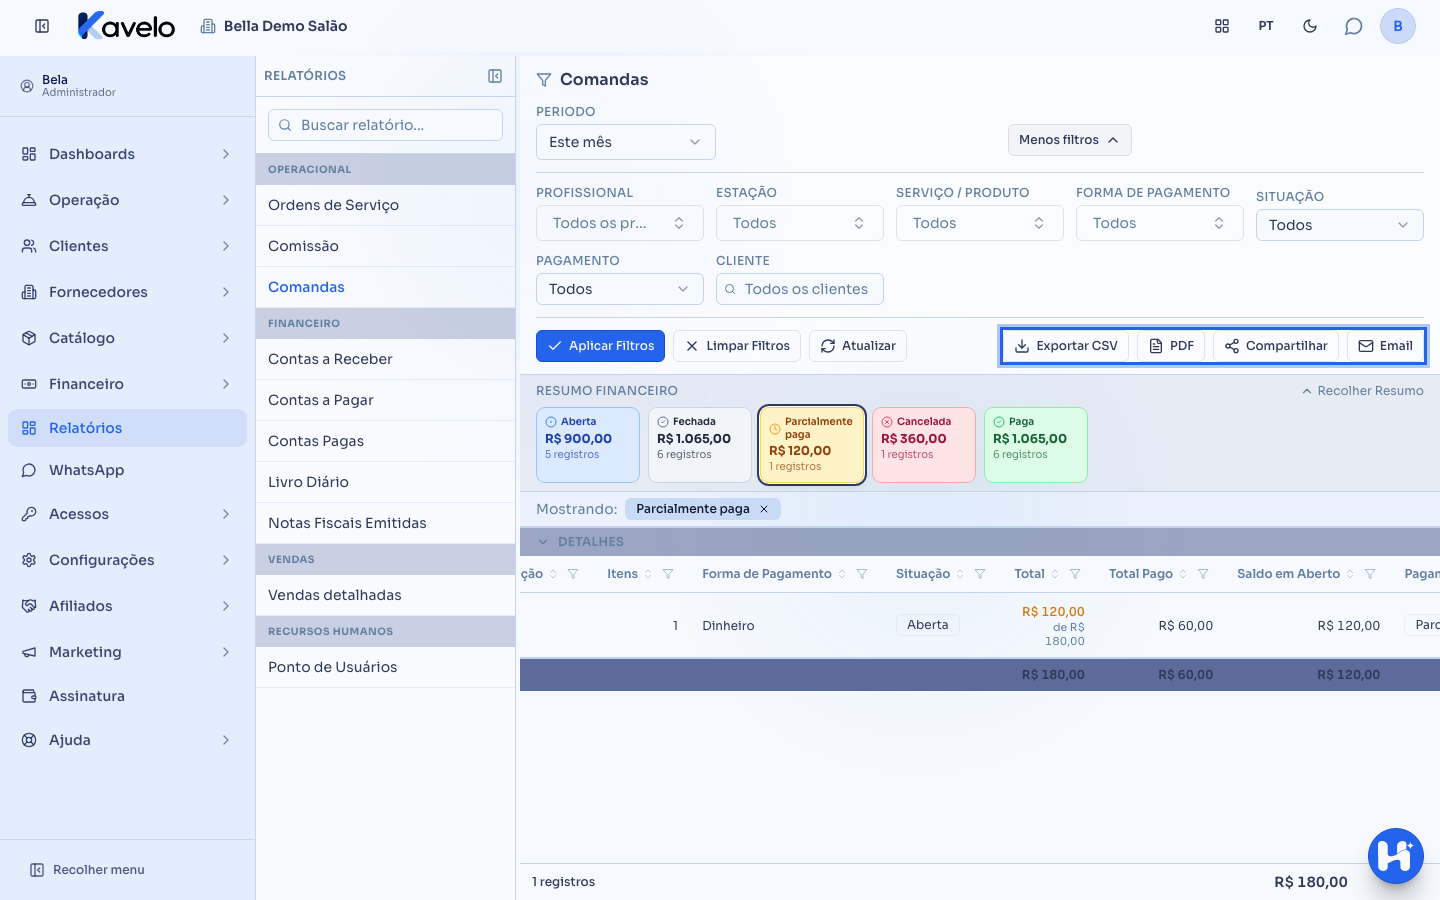The width and height of the screenshot is (1440, 900).
Task: Clear filters with Limpar Filtros
Action: 737,346
